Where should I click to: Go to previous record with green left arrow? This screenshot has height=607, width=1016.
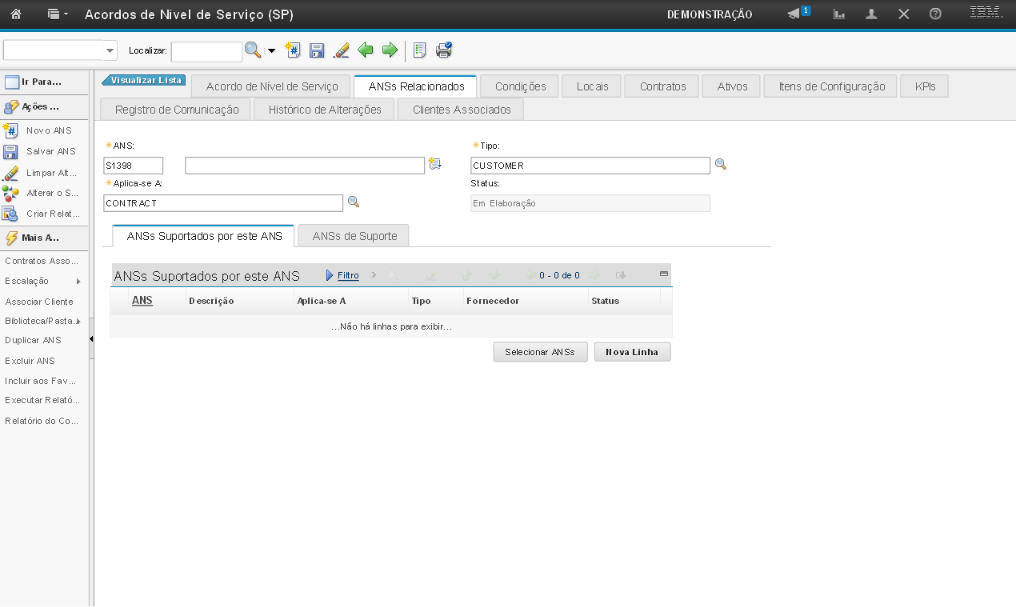pos(366,50)
